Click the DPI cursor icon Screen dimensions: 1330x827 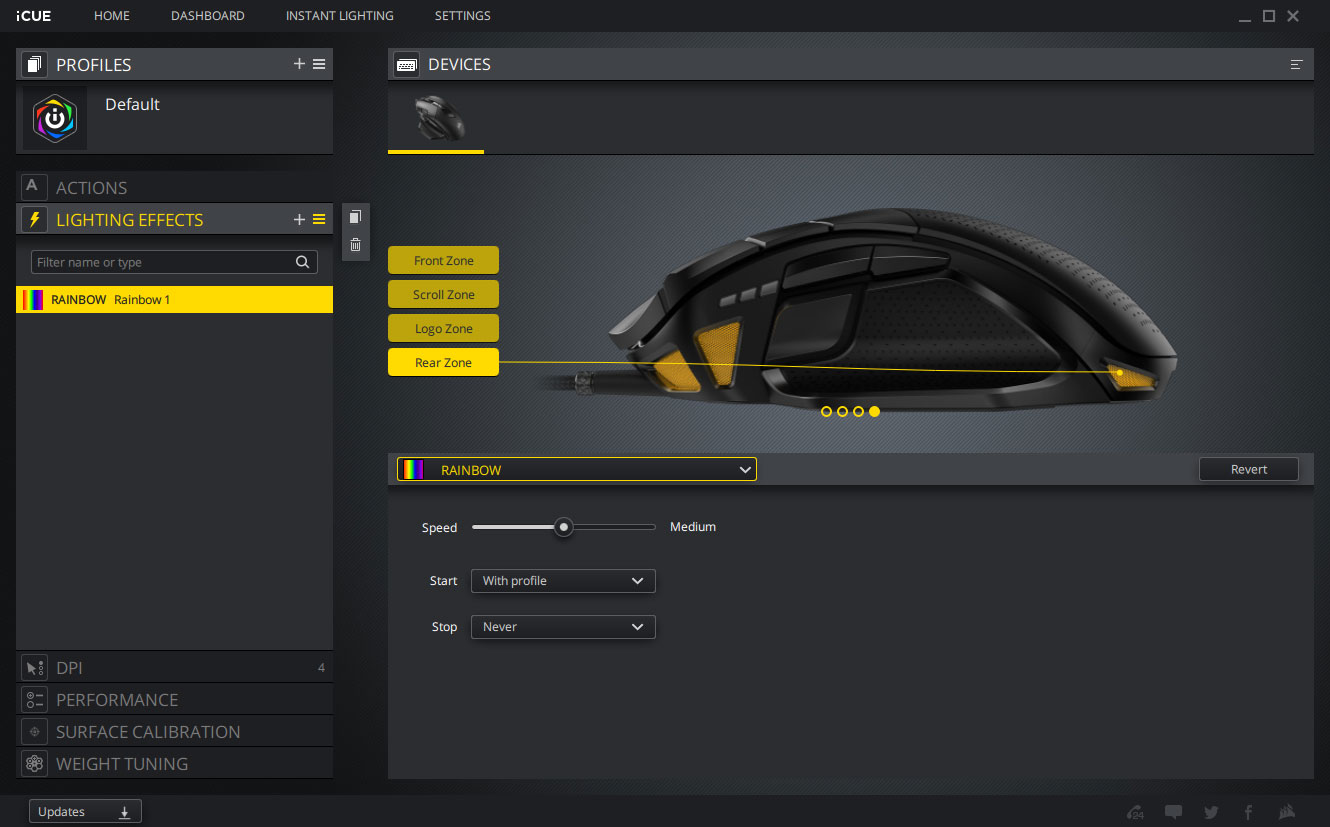coord(34,668)
